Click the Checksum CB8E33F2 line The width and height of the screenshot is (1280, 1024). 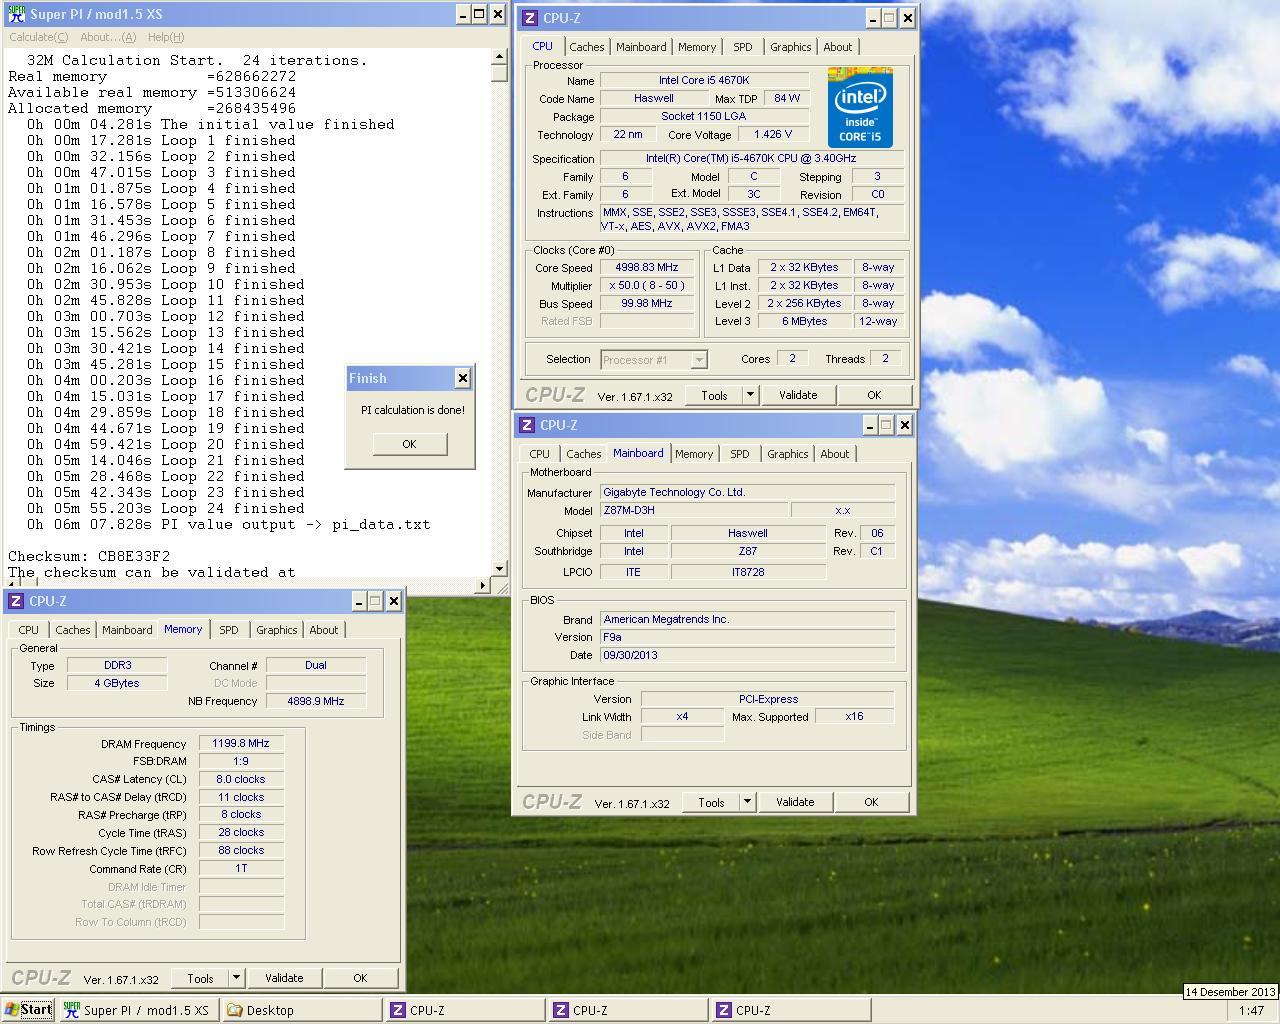[89, 556]
